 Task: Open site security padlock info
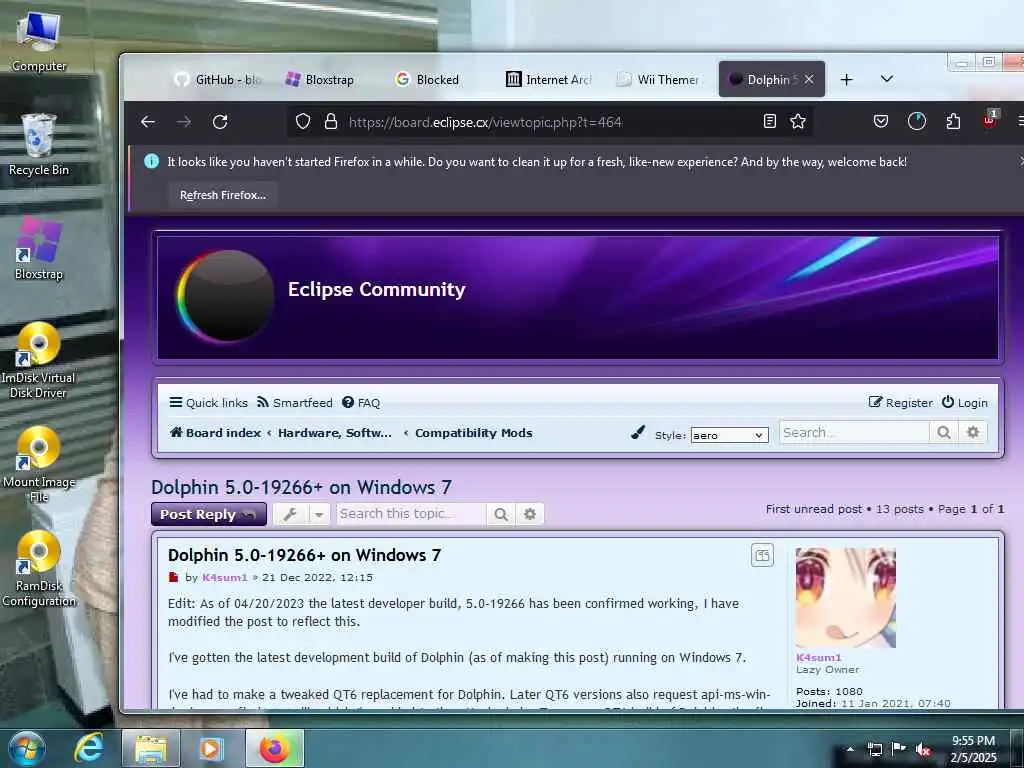331,121
